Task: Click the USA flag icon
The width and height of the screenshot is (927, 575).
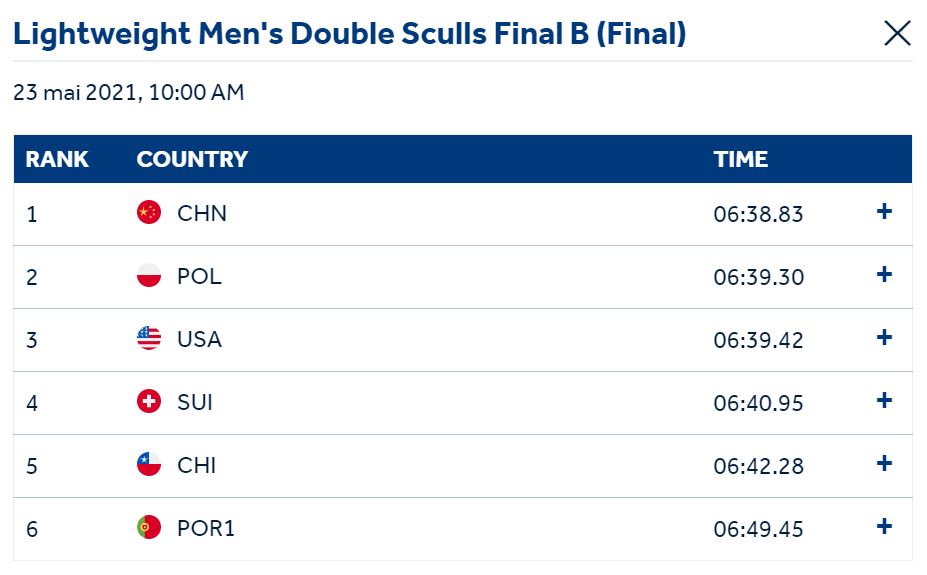Action: coord(149,339)
